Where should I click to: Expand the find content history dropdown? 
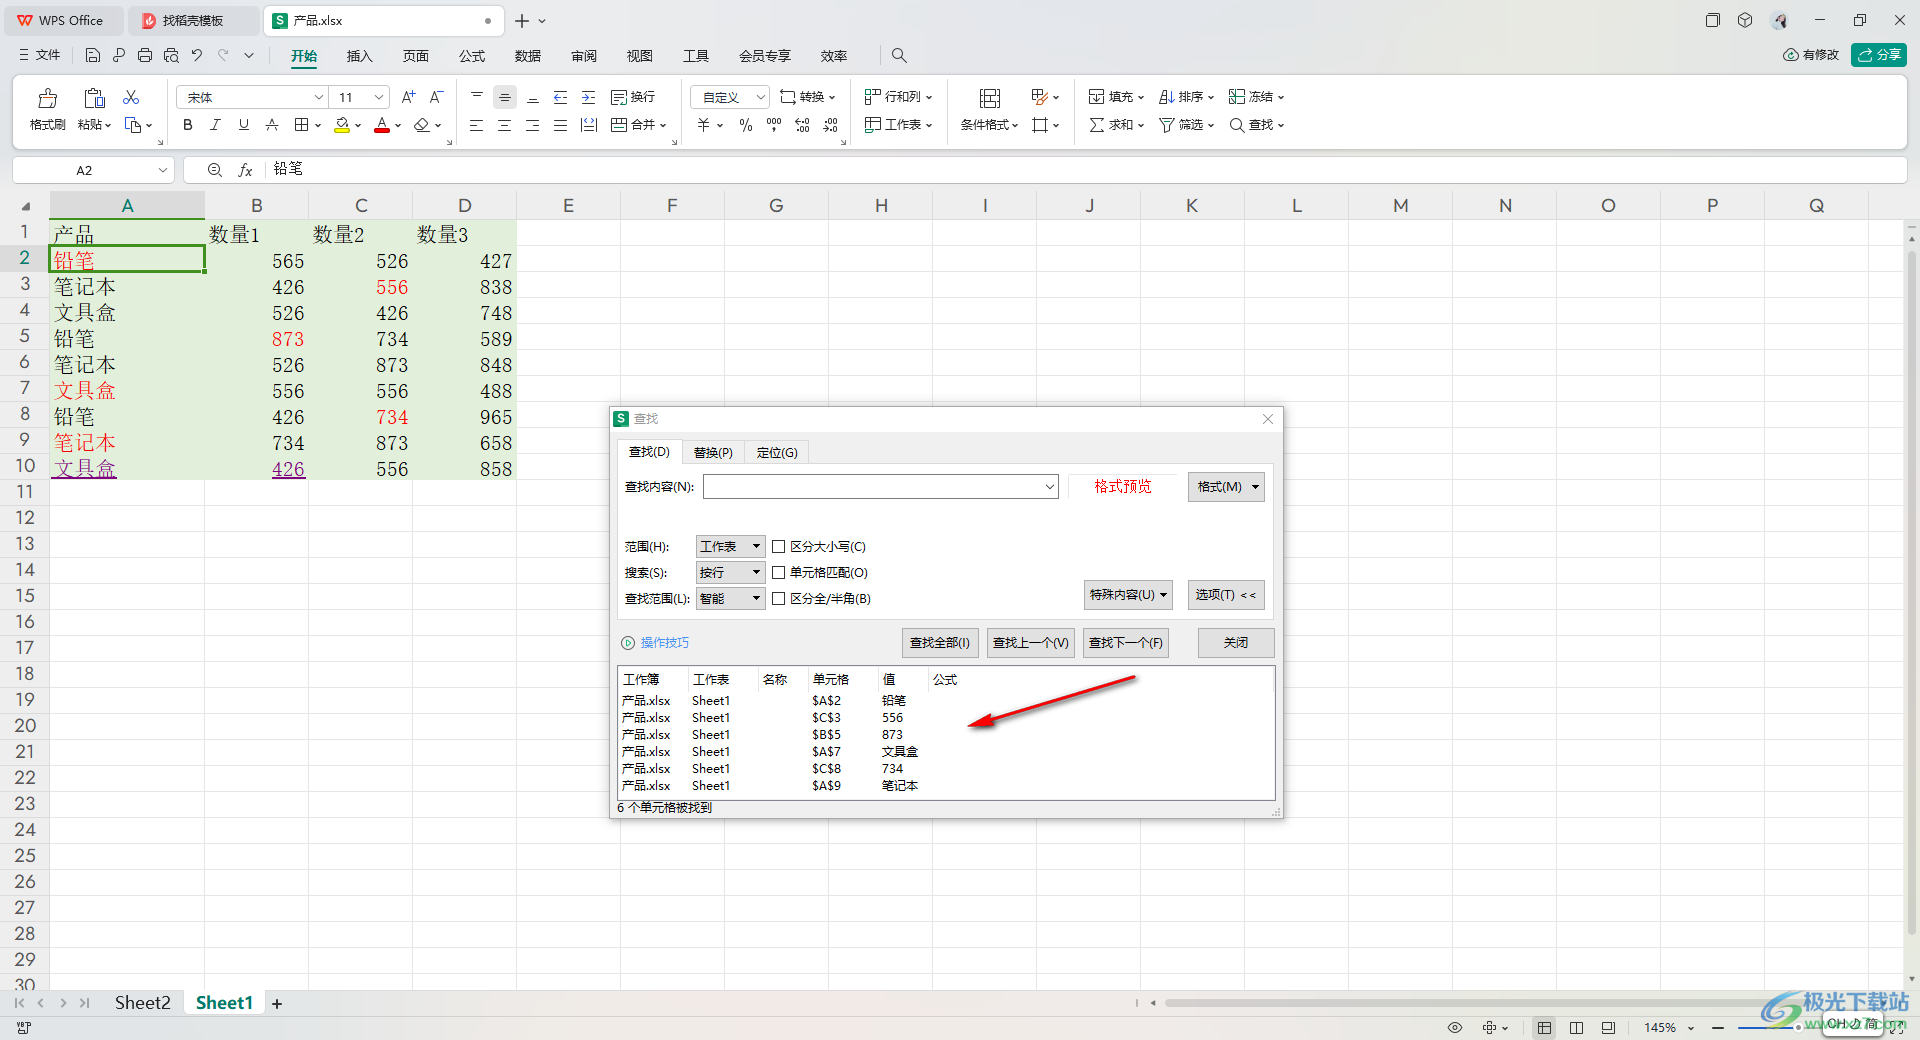[1049, 487]
